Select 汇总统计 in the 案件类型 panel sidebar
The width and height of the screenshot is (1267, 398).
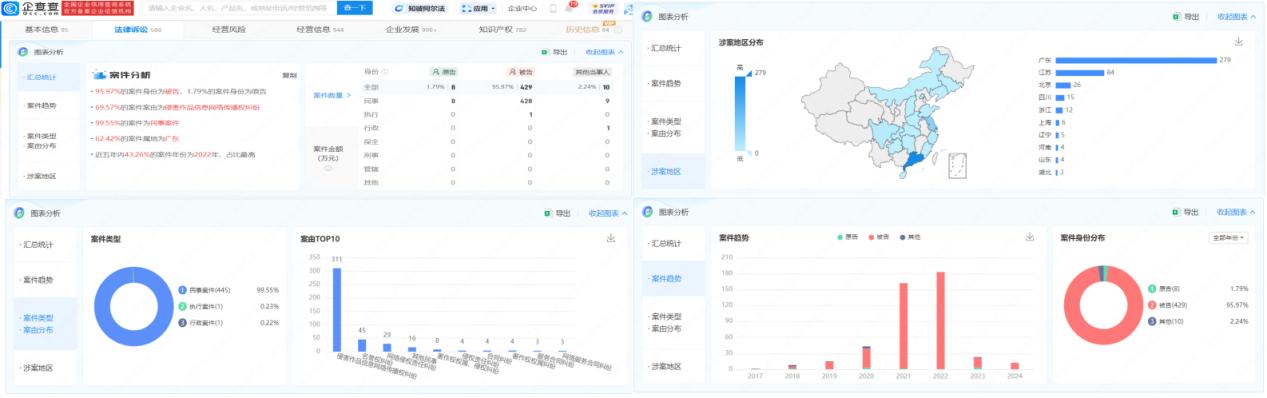point(38,244)
